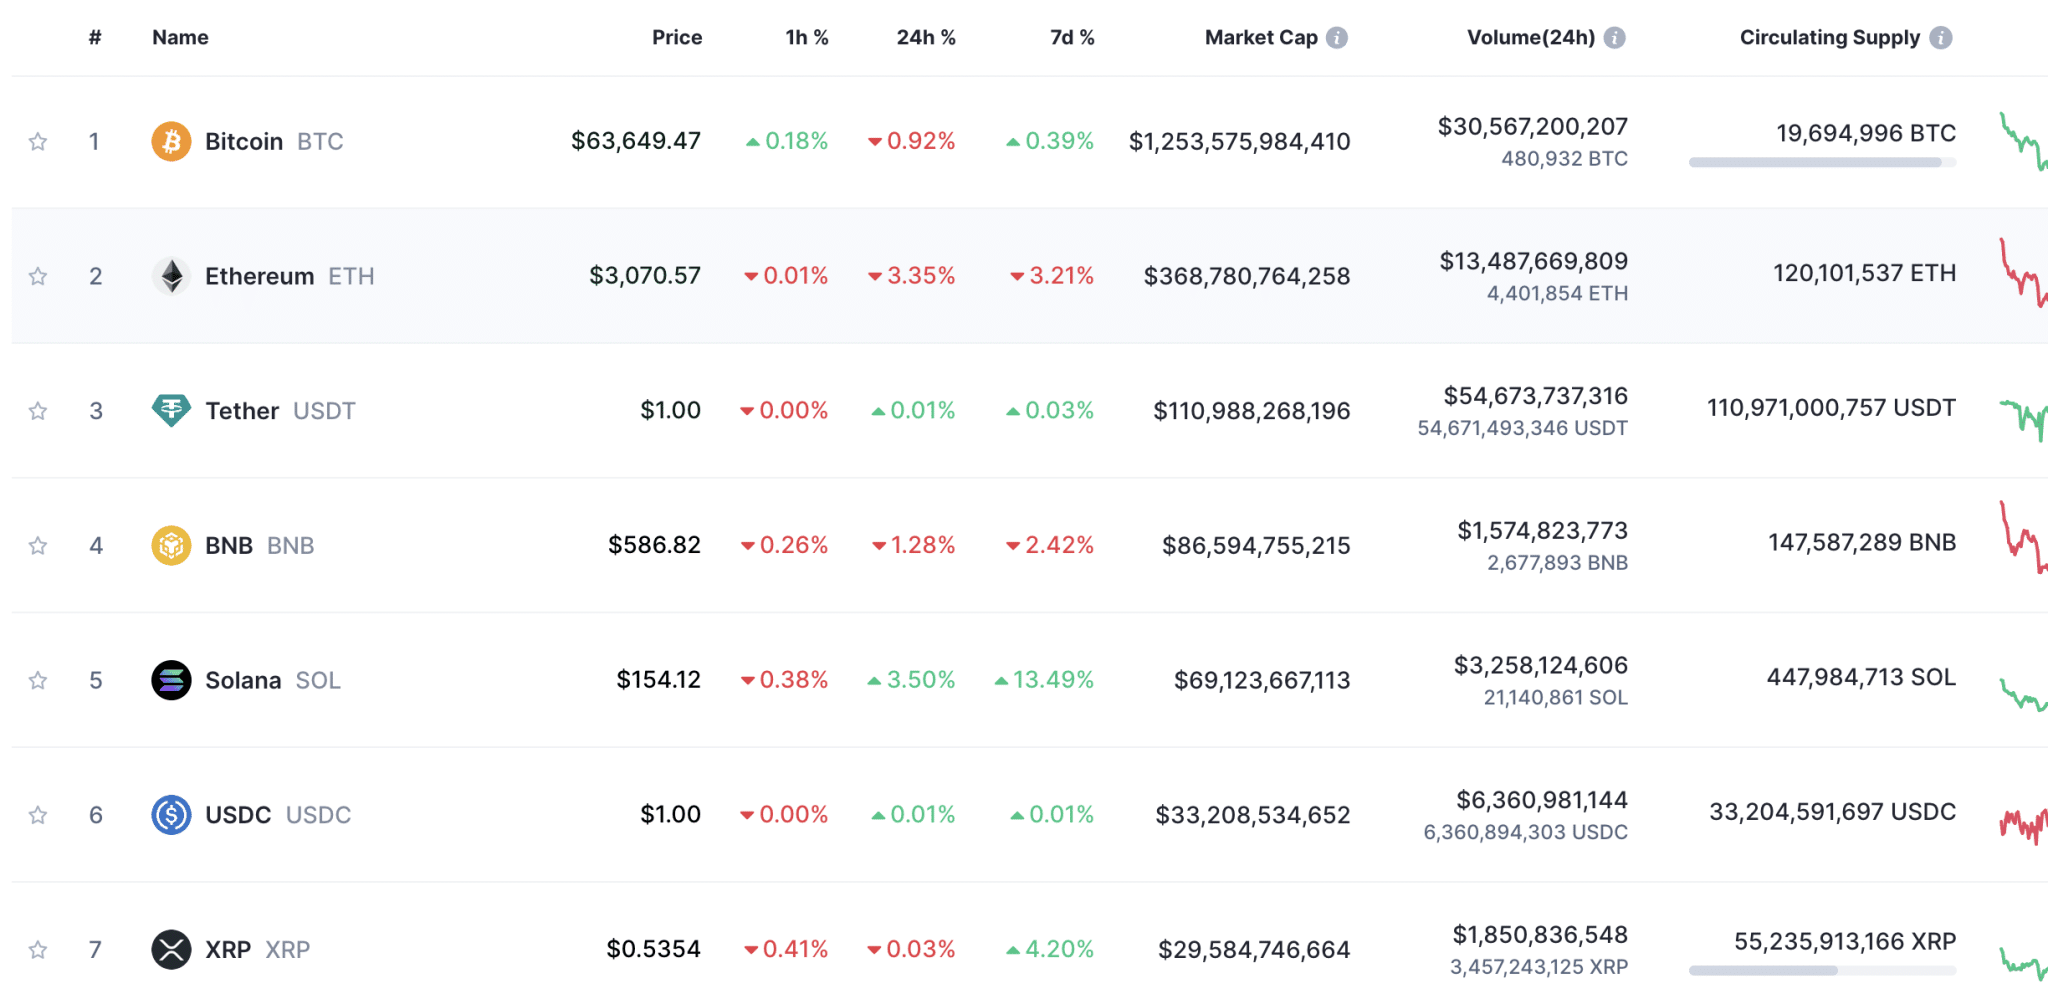Click the XRP coin logo
Viewport: 2048px width, 1004px height.
pos(171,949)
